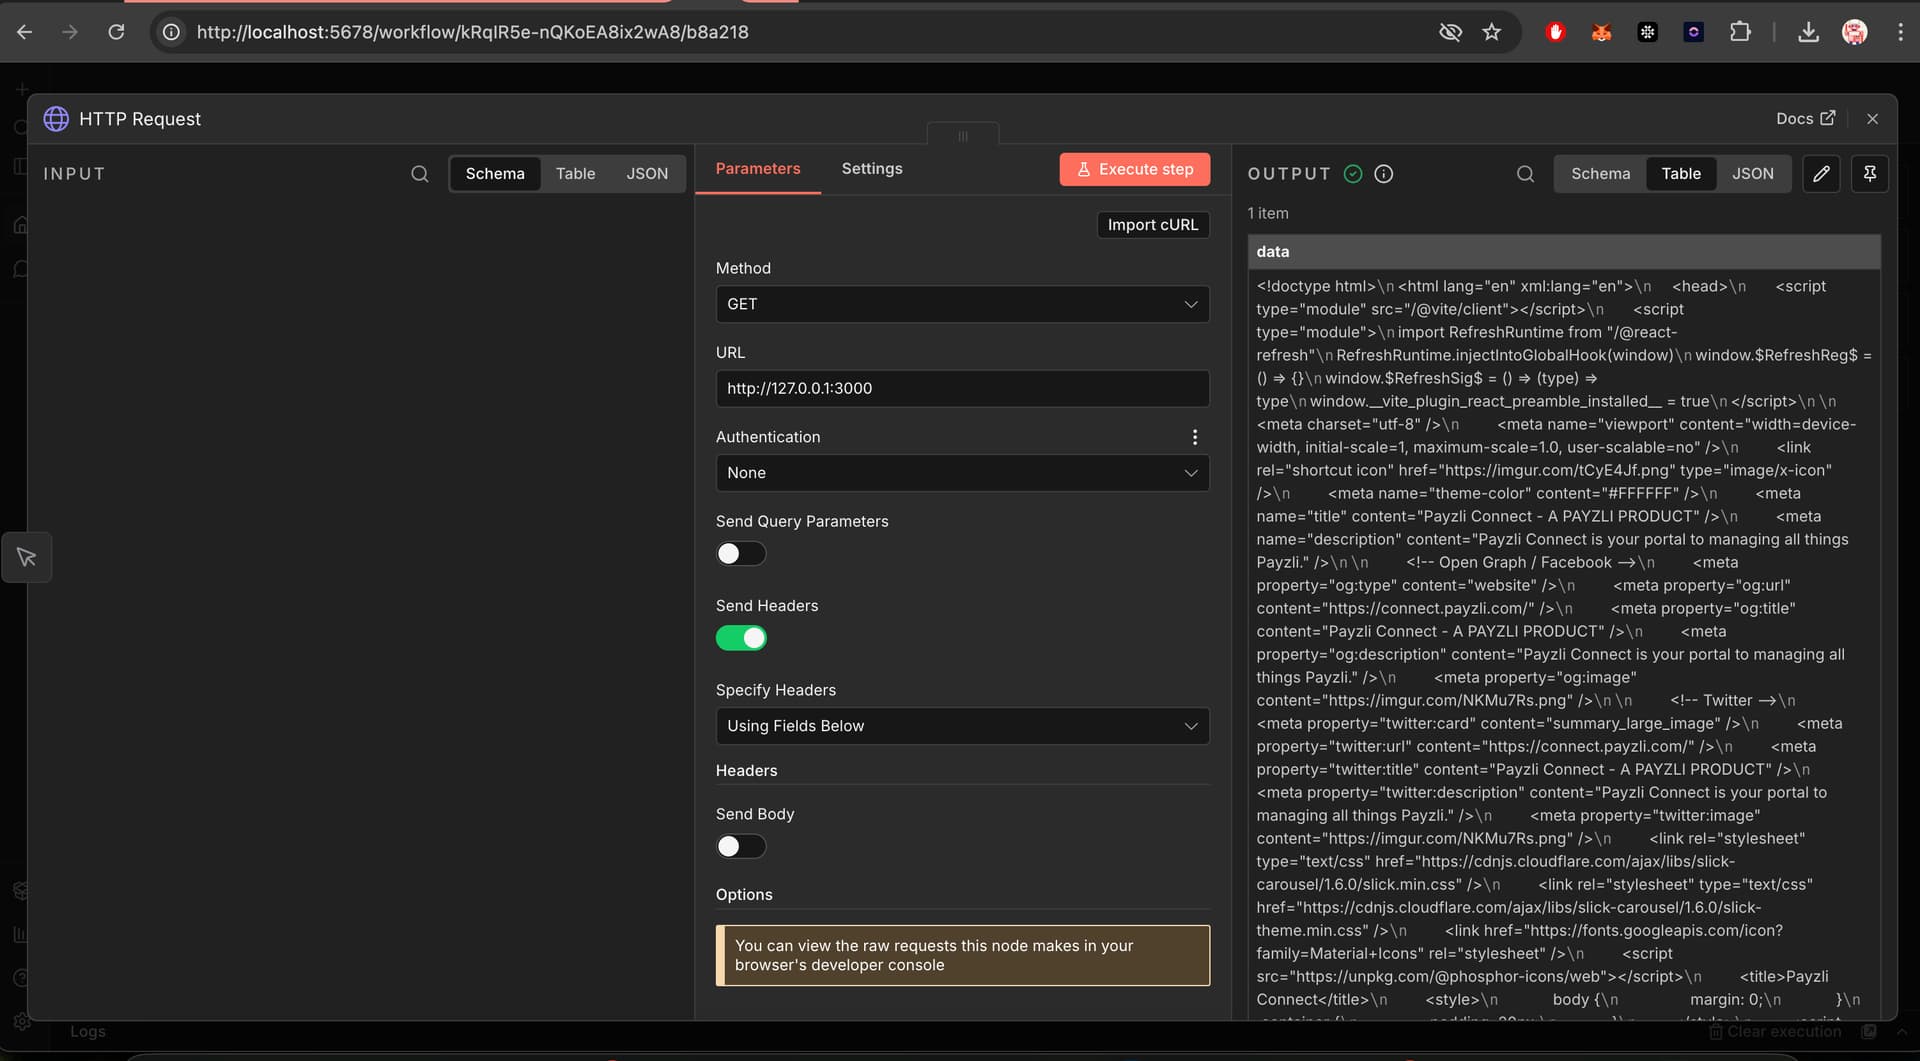Search the input panel using magnifier icon
This screenshot has width=1920, height=1061.
coord(420,174)
